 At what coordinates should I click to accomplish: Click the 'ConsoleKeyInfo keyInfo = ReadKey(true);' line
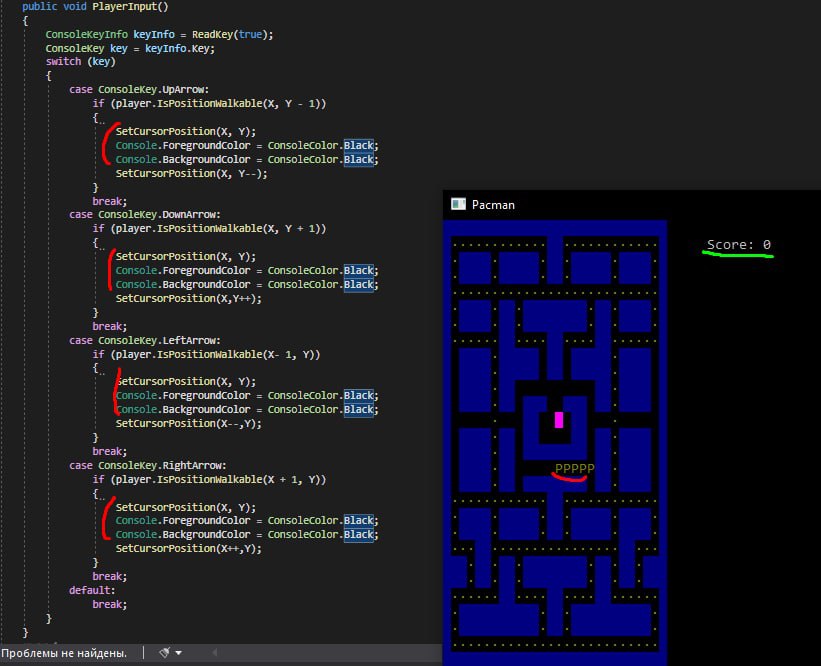(159, 35)
